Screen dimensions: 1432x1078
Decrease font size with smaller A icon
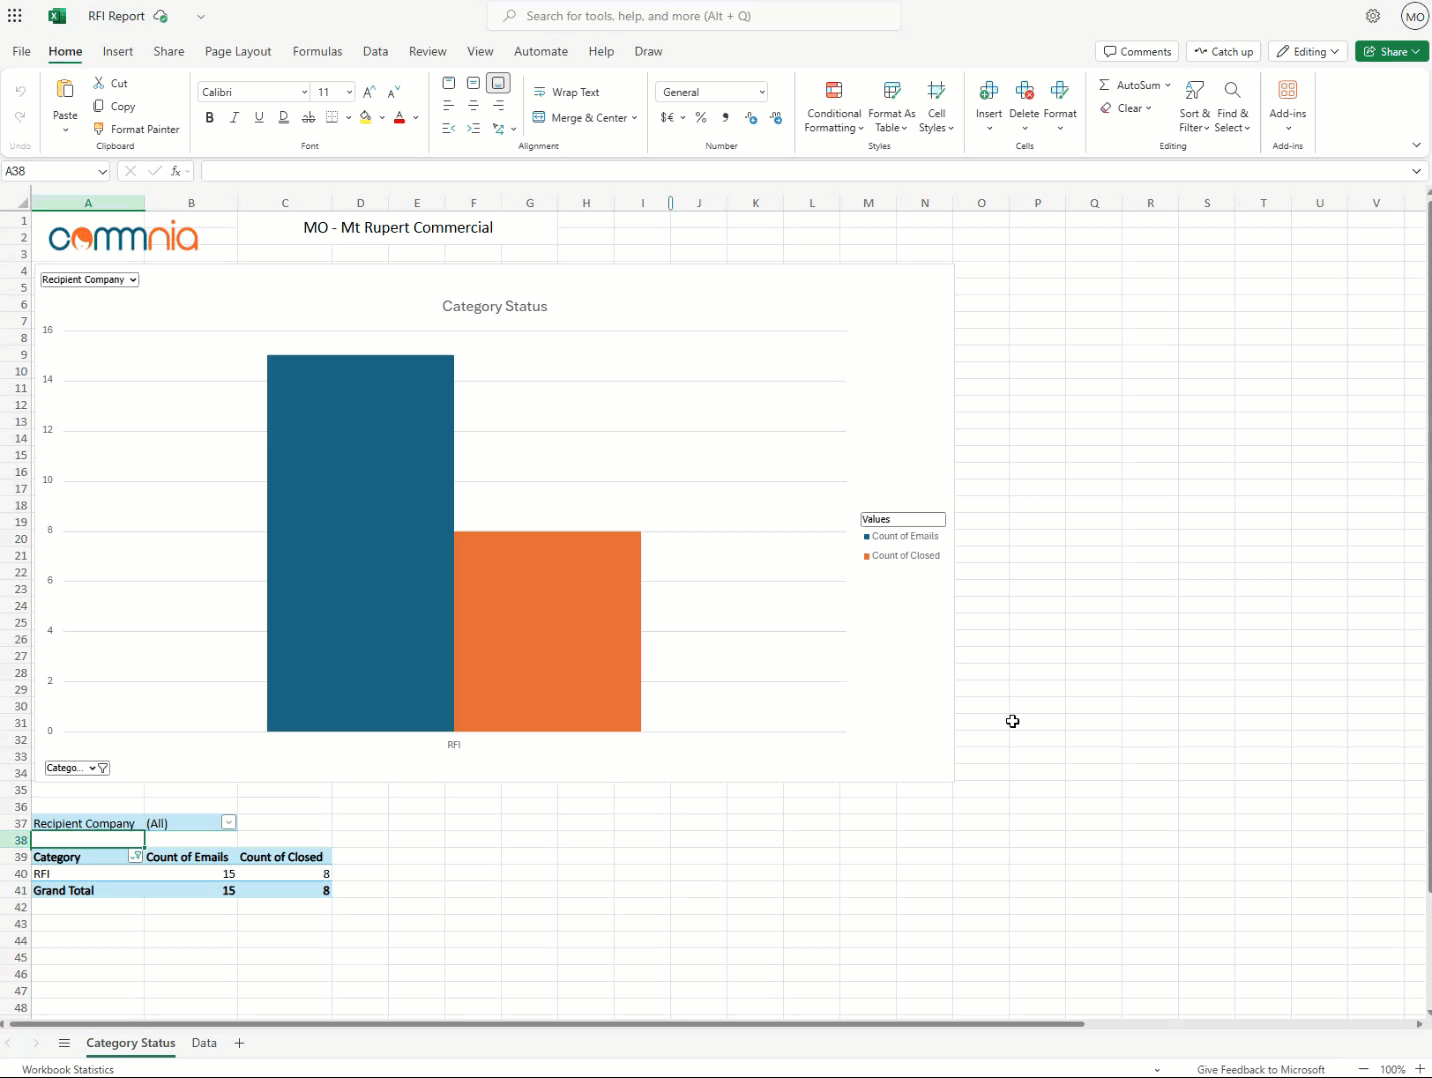pyautogui.click(x=394, y=91)
